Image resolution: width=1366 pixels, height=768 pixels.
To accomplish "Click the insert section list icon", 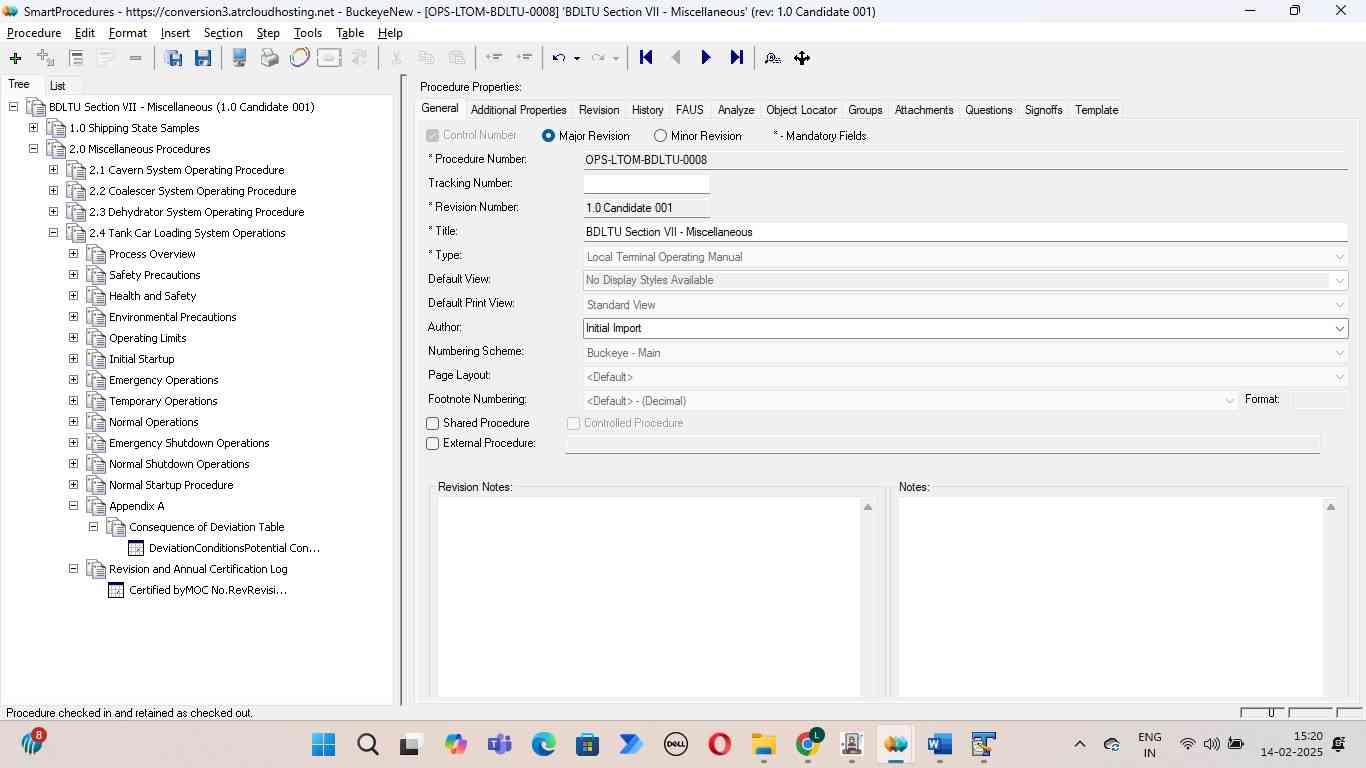I will pyautogui.click(x=76, y=58).
